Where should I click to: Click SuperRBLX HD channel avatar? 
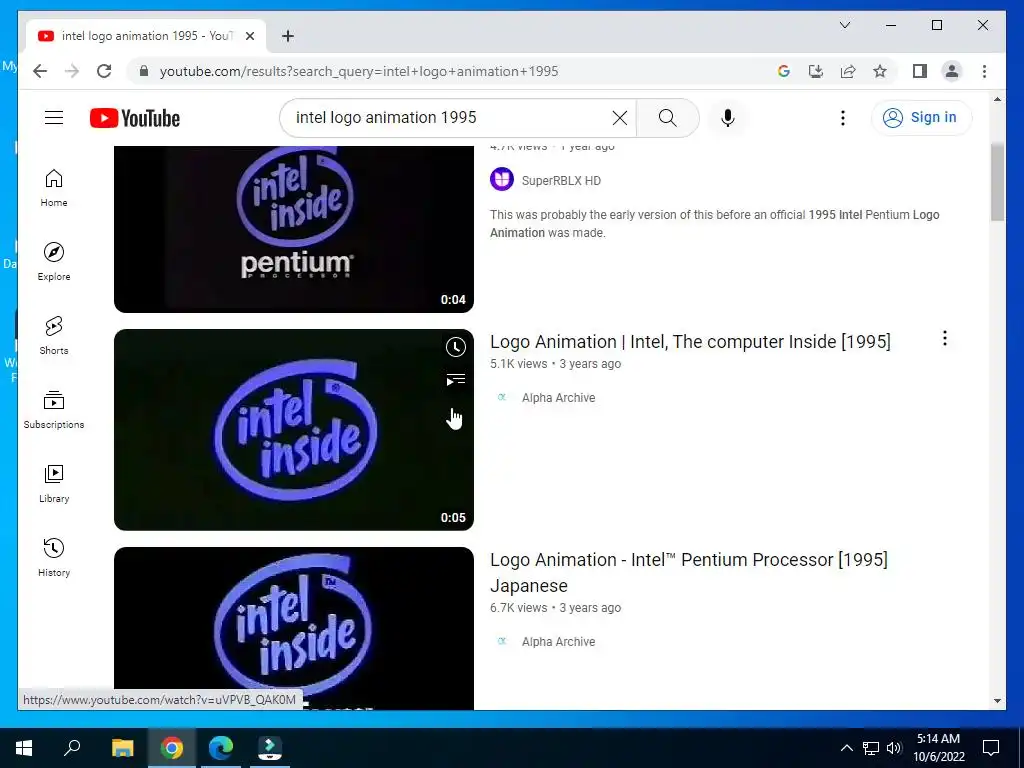(x=502, y=179)
